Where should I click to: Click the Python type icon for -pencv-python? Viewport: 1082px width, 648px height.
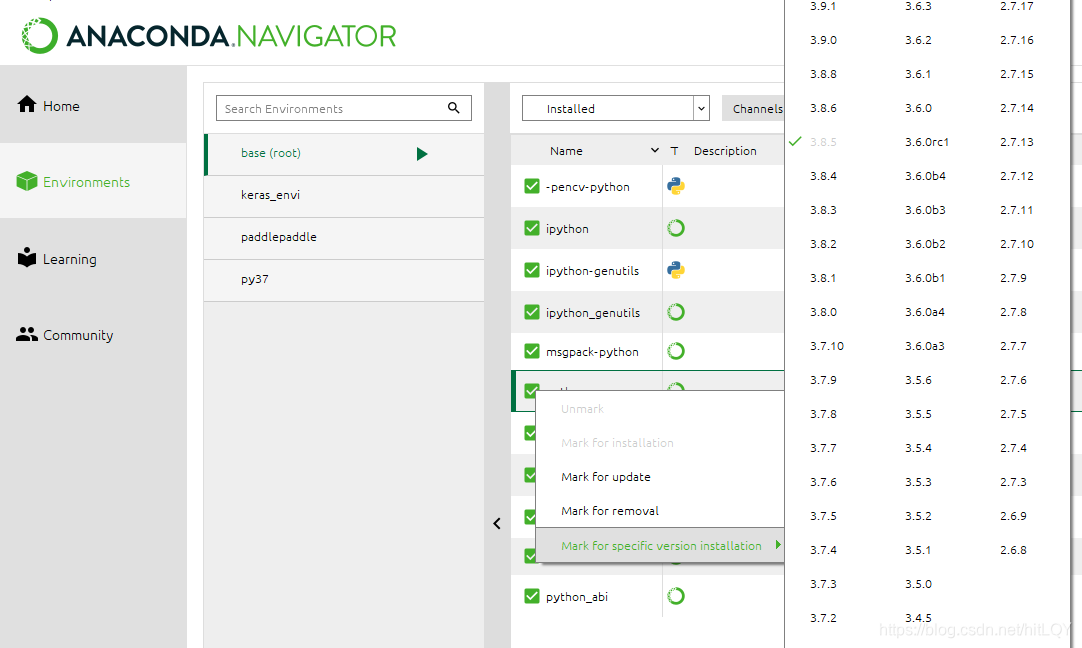pos(676,186)
